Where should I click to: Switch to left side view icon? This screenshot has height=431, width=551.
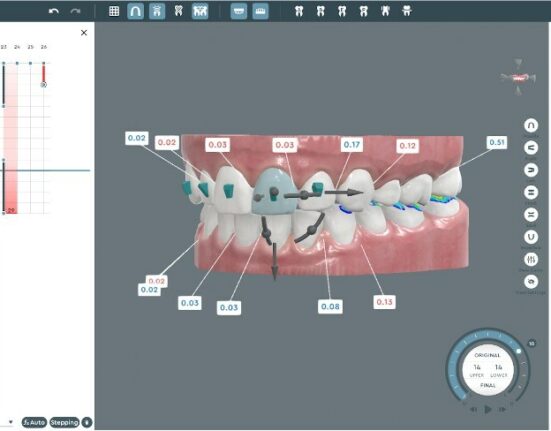(531, 170)
